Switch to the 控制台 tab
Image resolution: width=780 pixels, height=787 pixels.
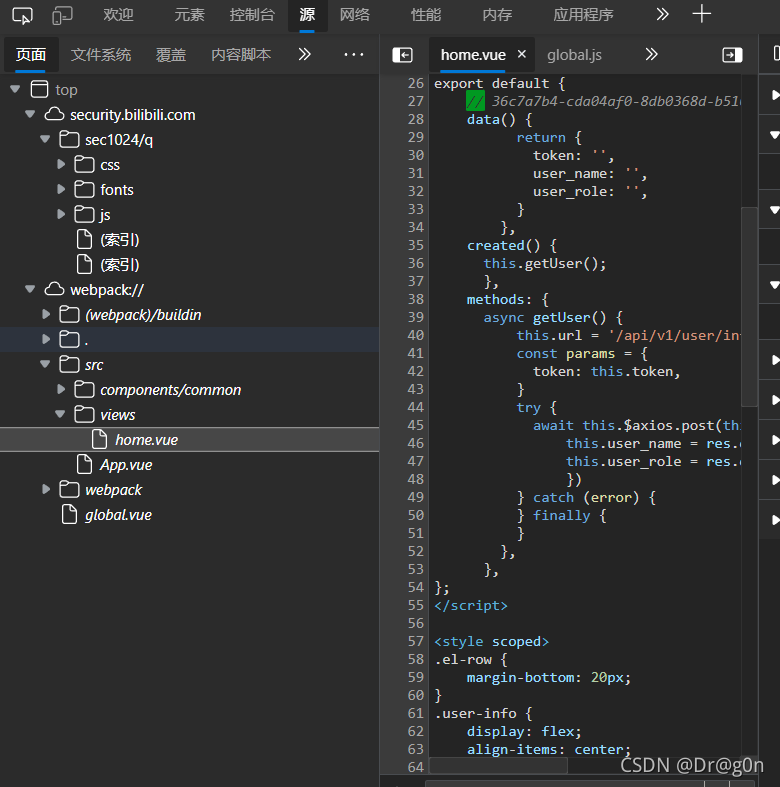(252, 15)
